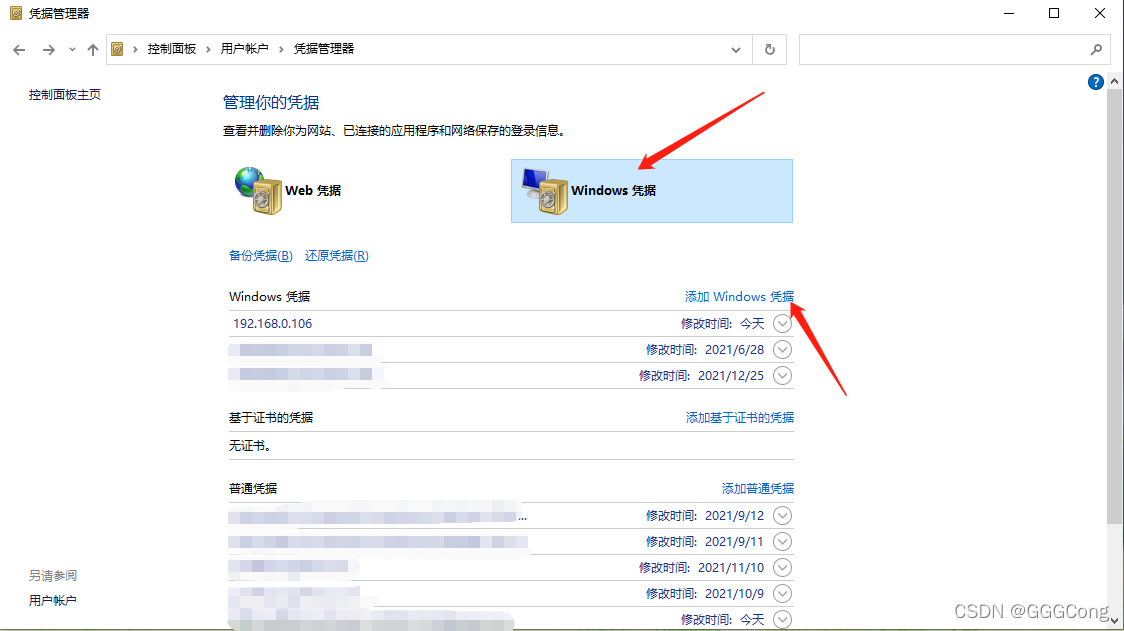Expand the generic credential modified 2021/10/9
This screenshot has width=1124, height=631.
point(782,594)
